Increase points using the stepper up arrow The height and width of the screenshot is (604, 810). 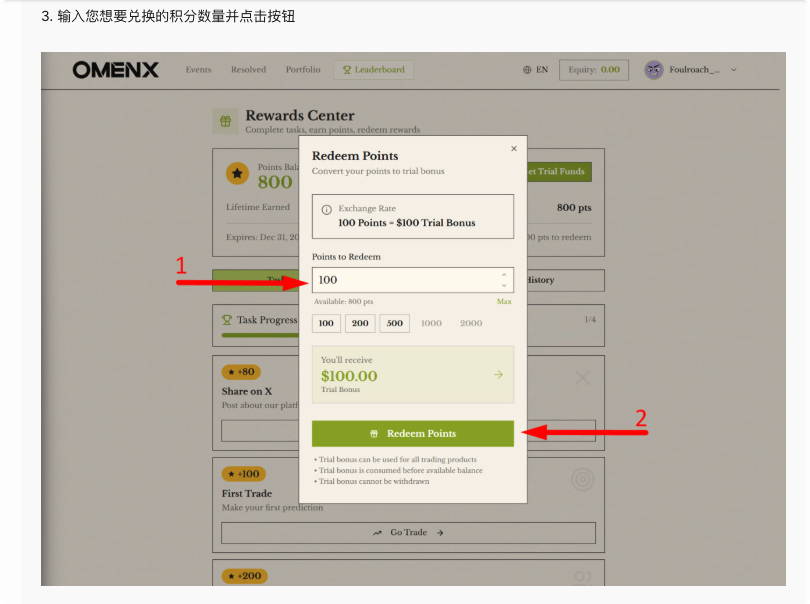pyautogui.click(x=506, y=275)
